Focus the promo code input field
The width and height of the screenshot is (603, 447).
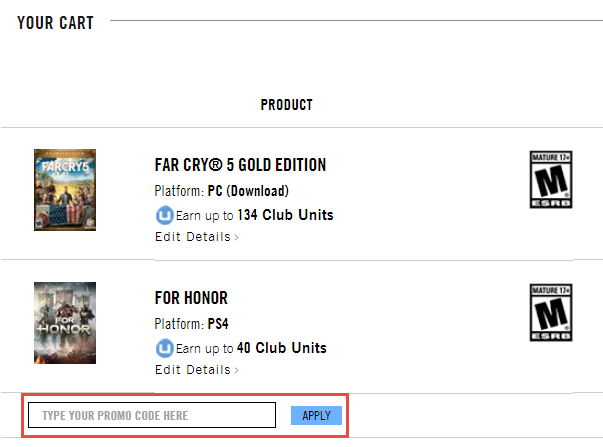point(152,415)
